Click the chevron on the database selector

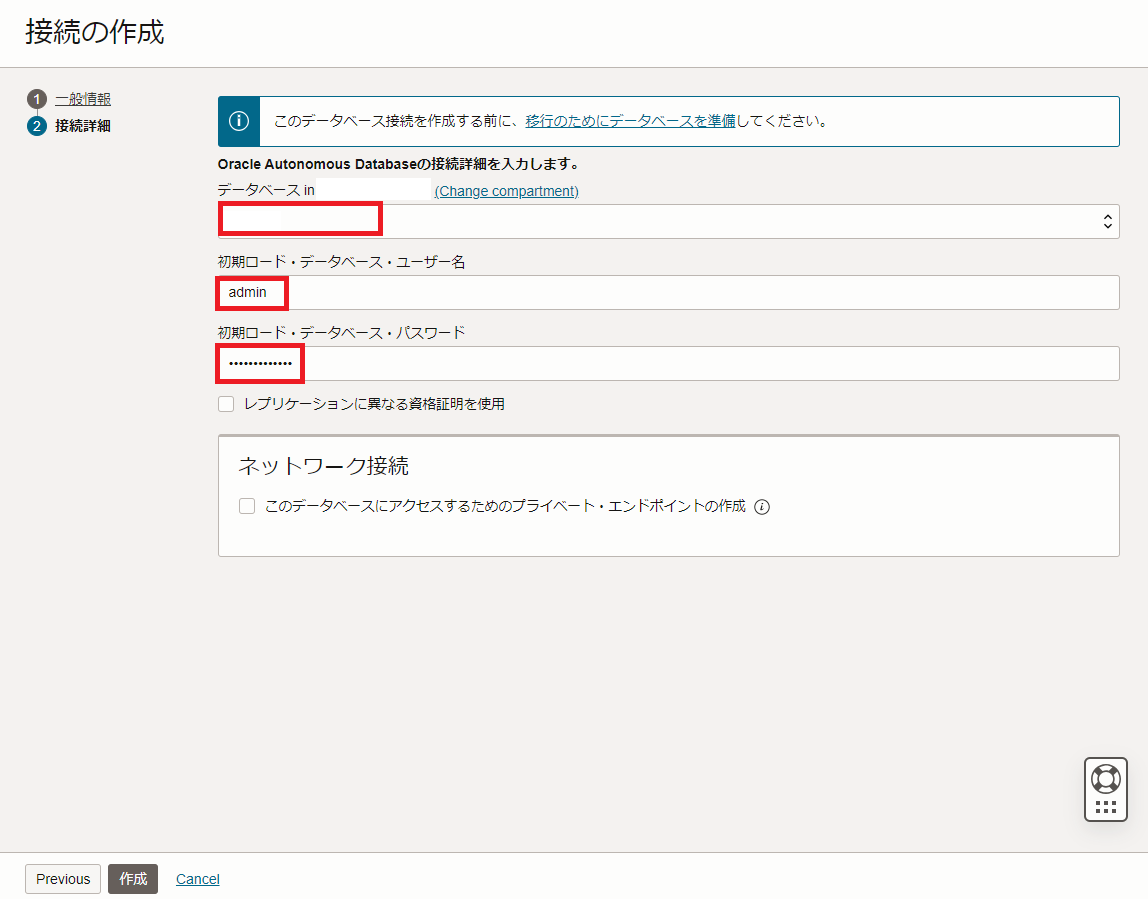pos(1107,221)
